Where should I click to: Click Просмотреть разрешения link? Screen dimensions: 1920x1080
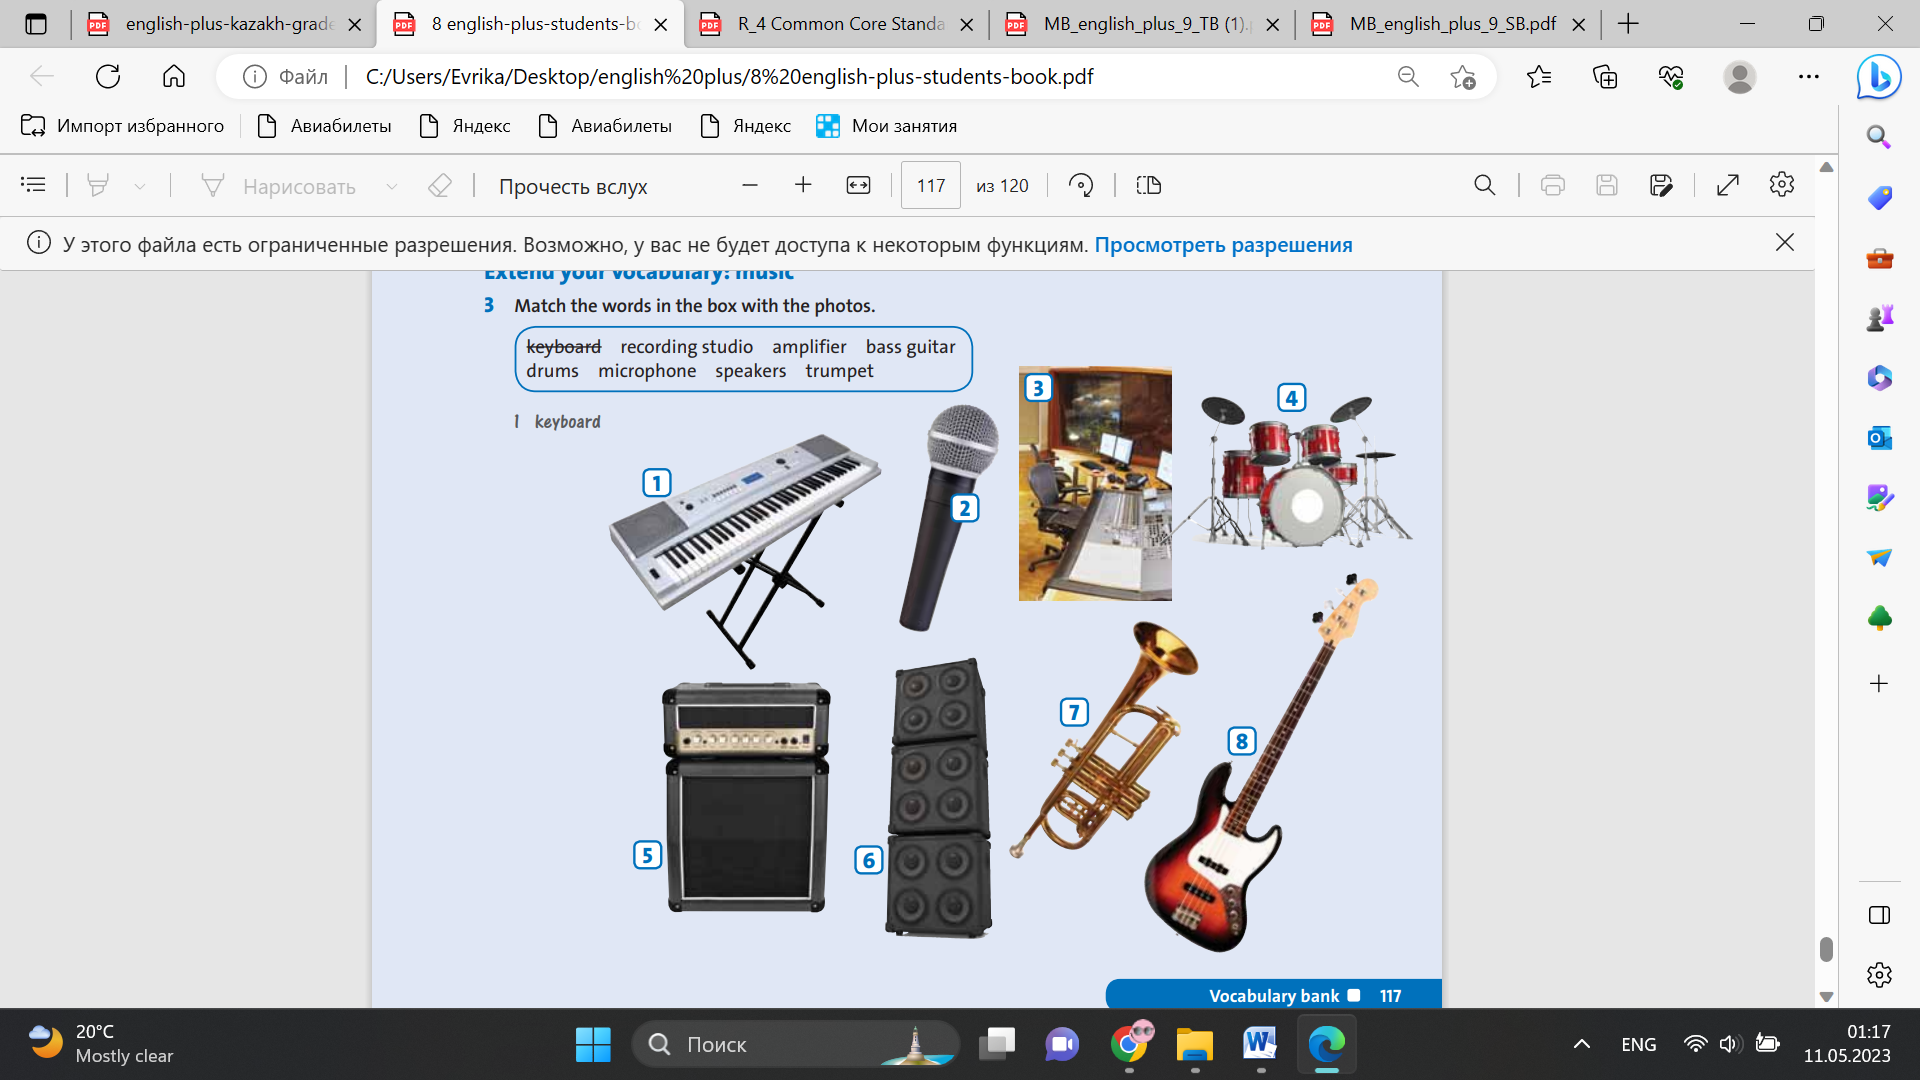point(1223,245)
